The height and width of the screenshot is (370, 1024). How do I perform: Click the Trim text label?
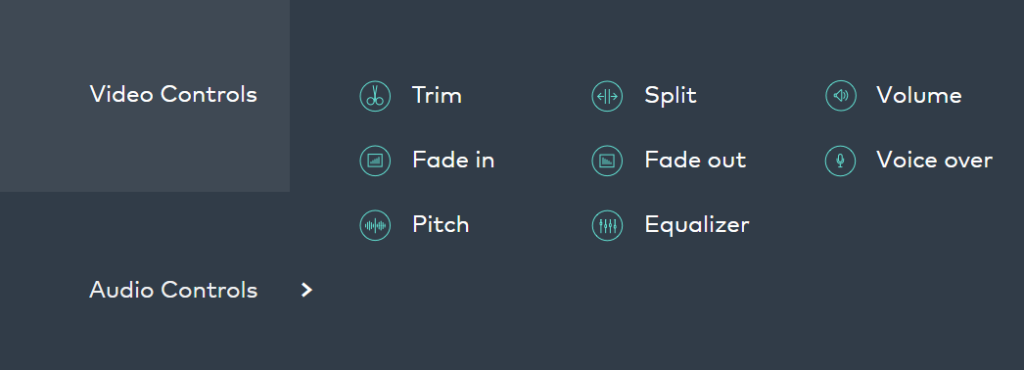(x=437, y=96)
